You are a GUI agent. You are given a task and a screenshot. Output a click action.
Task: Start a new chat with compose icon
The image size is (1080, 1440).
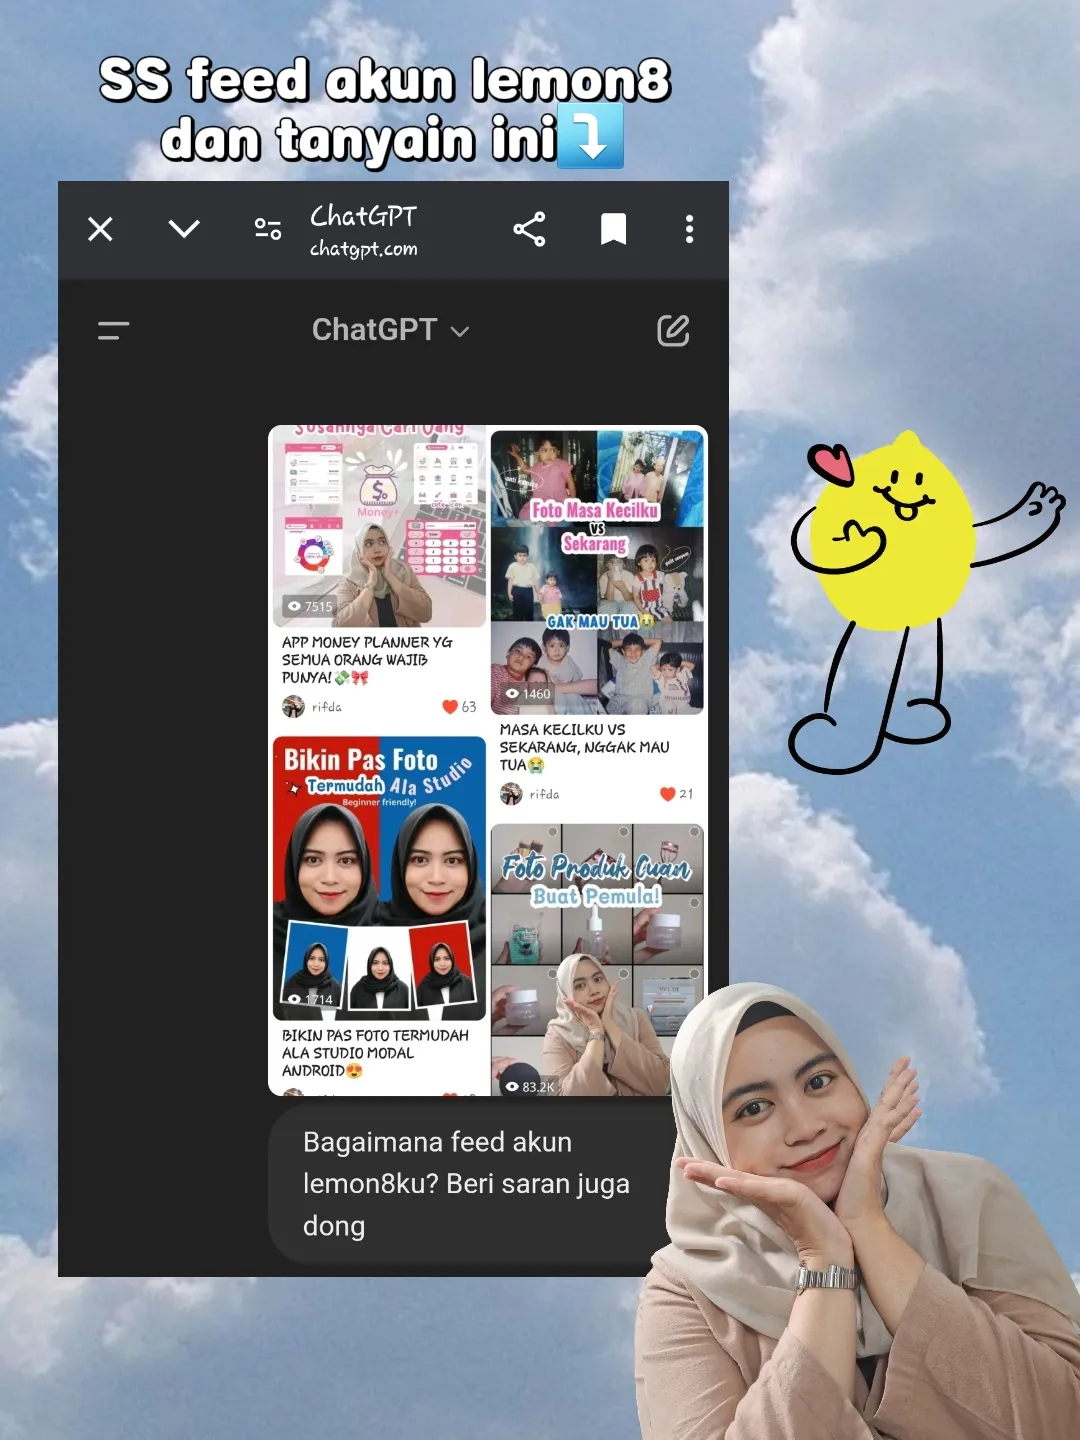coord(673,331)
